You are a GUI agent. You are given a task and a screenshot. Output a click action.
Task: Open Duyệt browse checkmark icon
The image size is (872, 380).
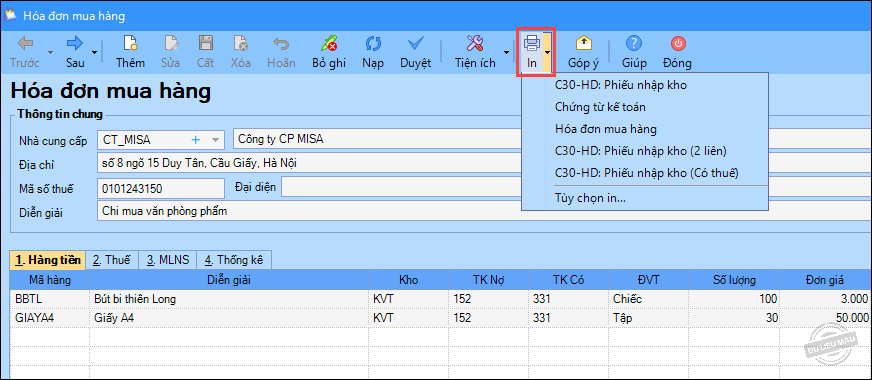[415, 43]
